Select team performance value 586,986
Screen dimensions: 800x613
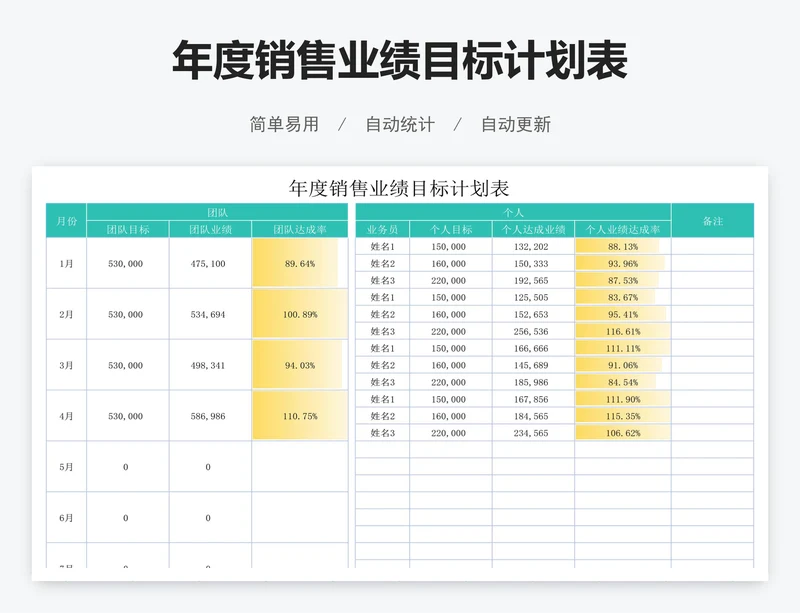click(208, 416)
